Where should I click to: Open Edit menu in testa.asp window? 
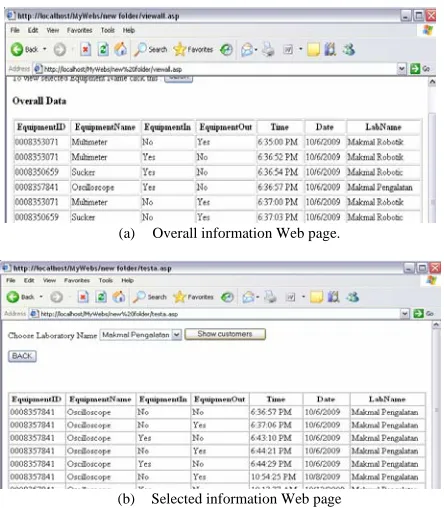pos(29,280)
